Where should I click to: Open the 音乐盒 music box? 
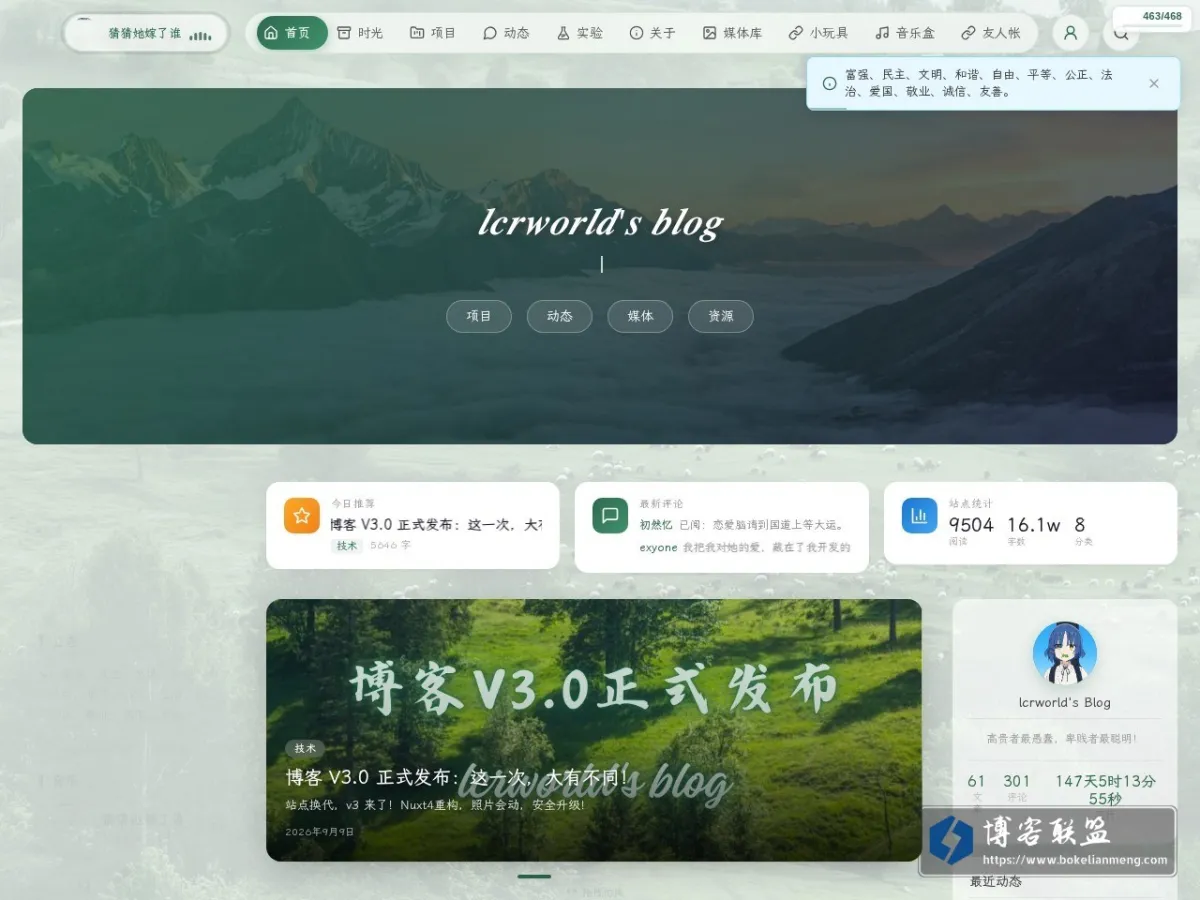click(x=905, y=33)
